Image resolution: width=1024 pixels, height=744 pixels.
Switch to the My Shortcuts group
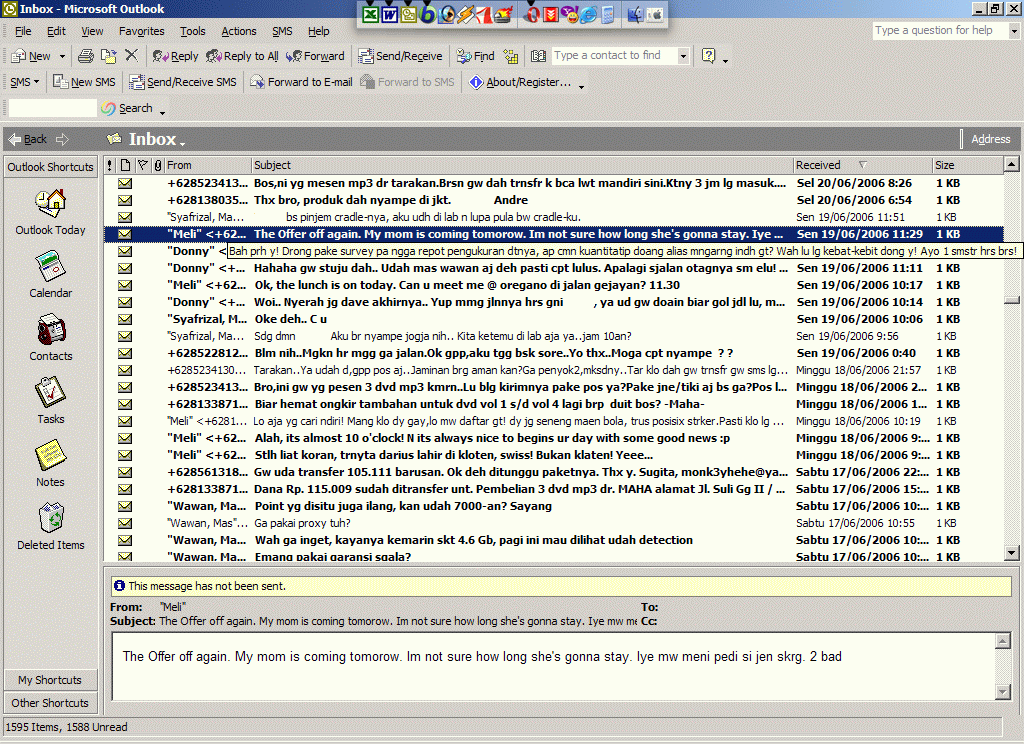point(50,680)
